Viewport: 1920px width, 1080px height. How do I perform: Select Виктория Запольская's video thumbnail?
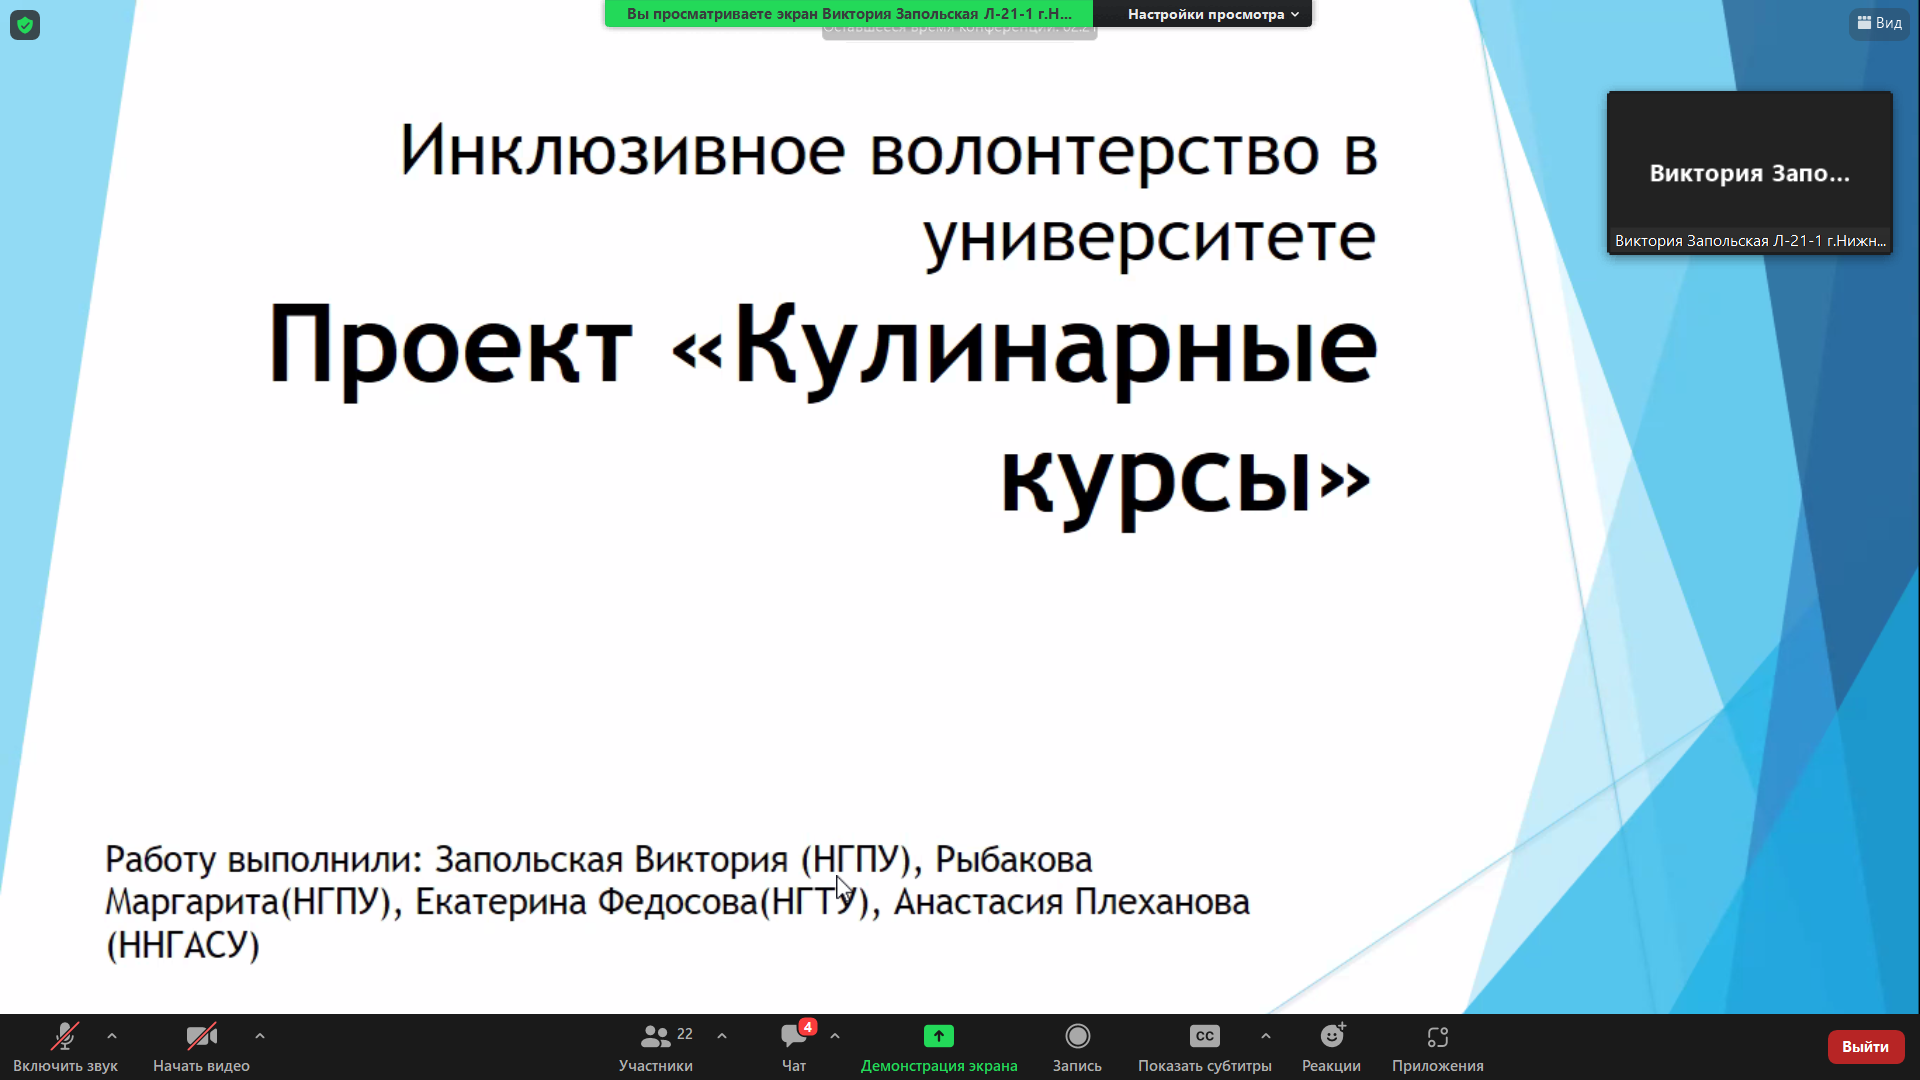(x=1749, y=173)
